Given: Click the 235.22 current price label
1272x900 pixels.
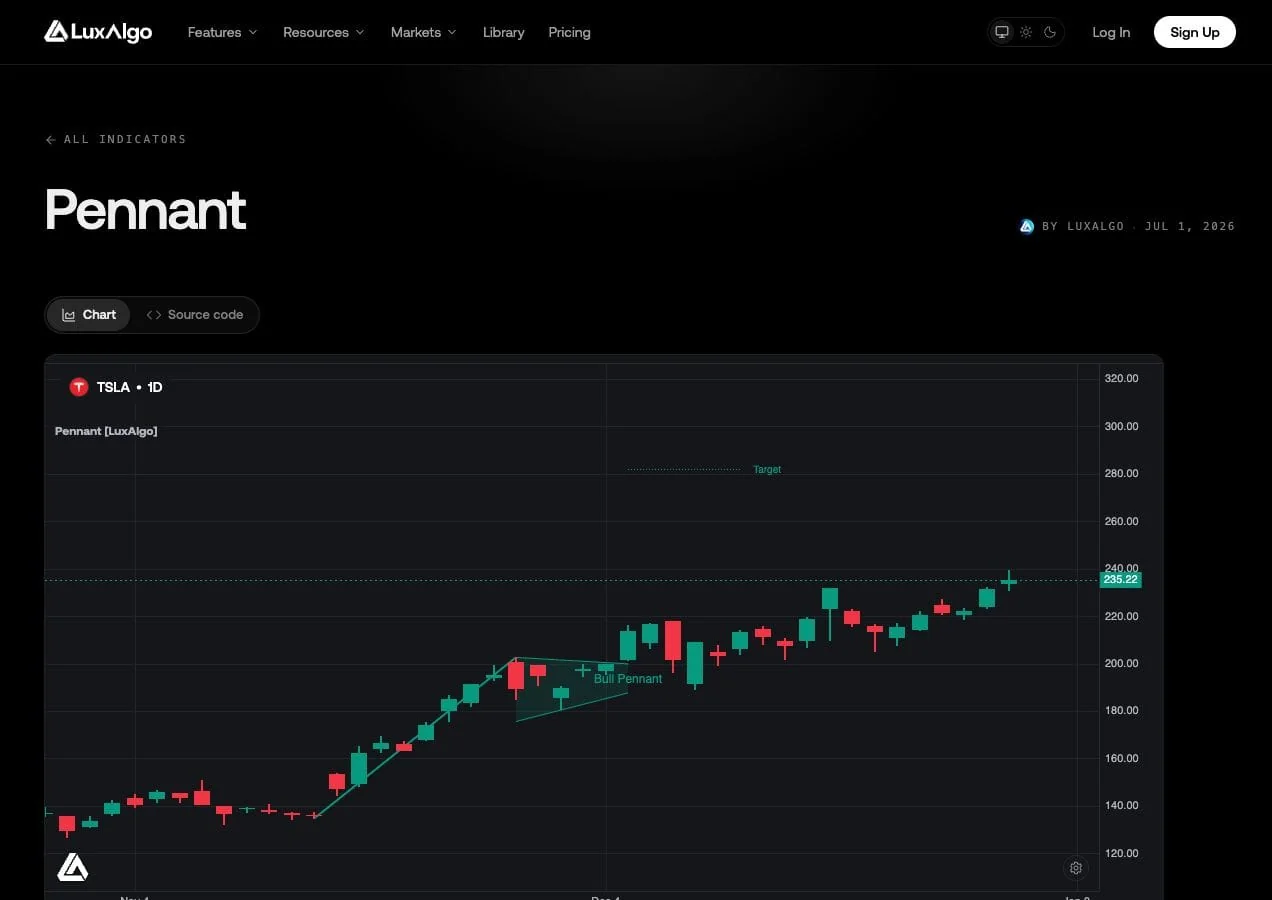Looking at the screenshot, I should coord(1120,580).
